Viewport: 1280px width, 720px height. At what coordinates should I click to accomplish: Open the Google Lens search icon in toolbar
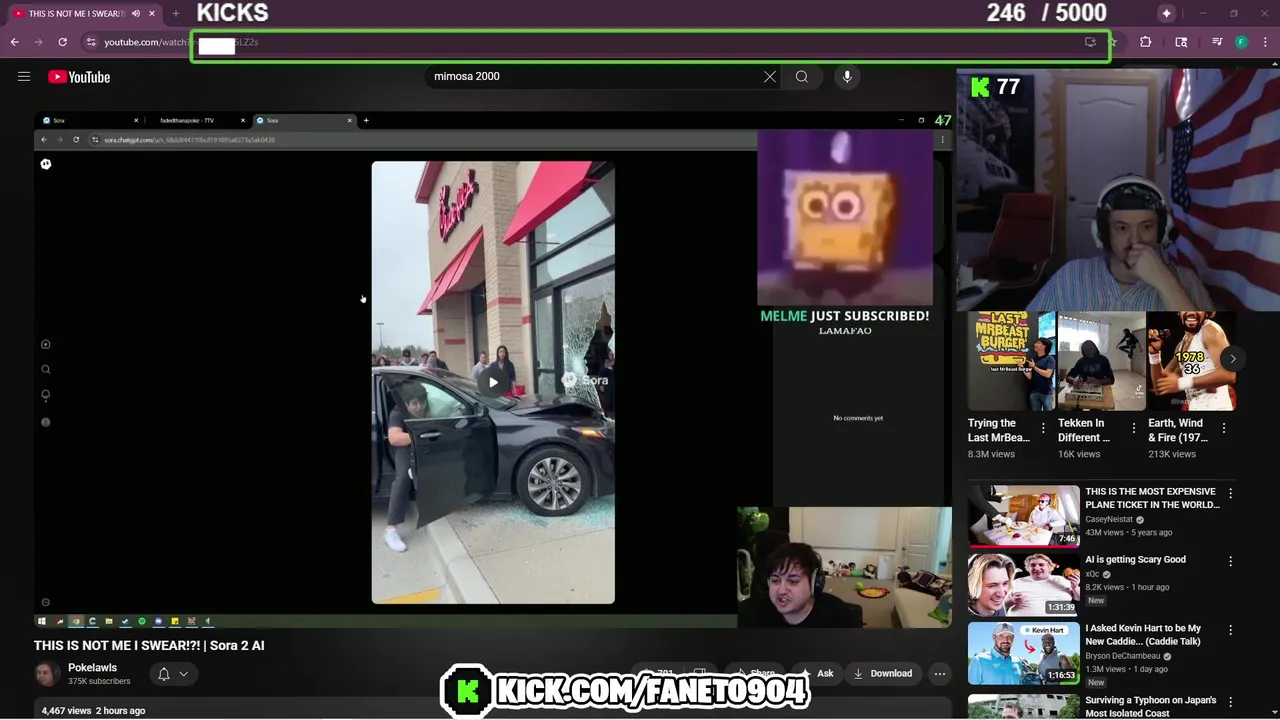pos(1181,42)
